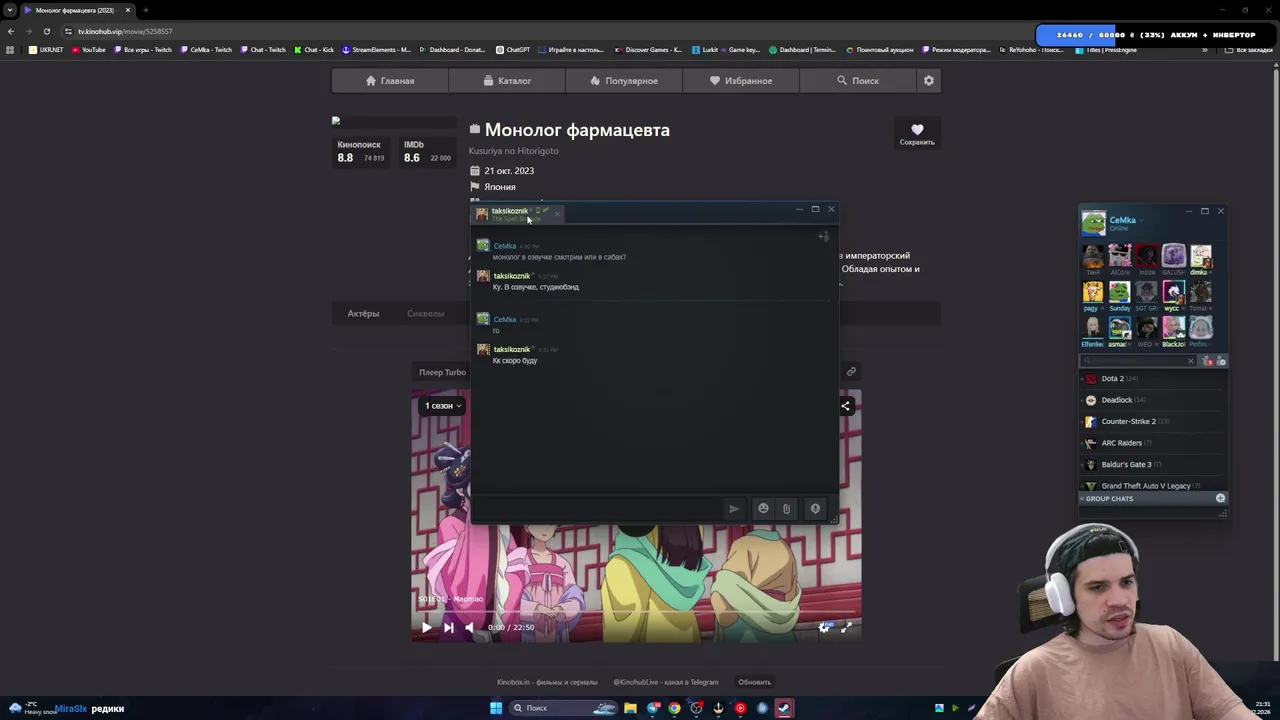Screen dimensions: 1280x720
Task: Expand Counter-Strike 2 friends group
Action: [1152, 422]
